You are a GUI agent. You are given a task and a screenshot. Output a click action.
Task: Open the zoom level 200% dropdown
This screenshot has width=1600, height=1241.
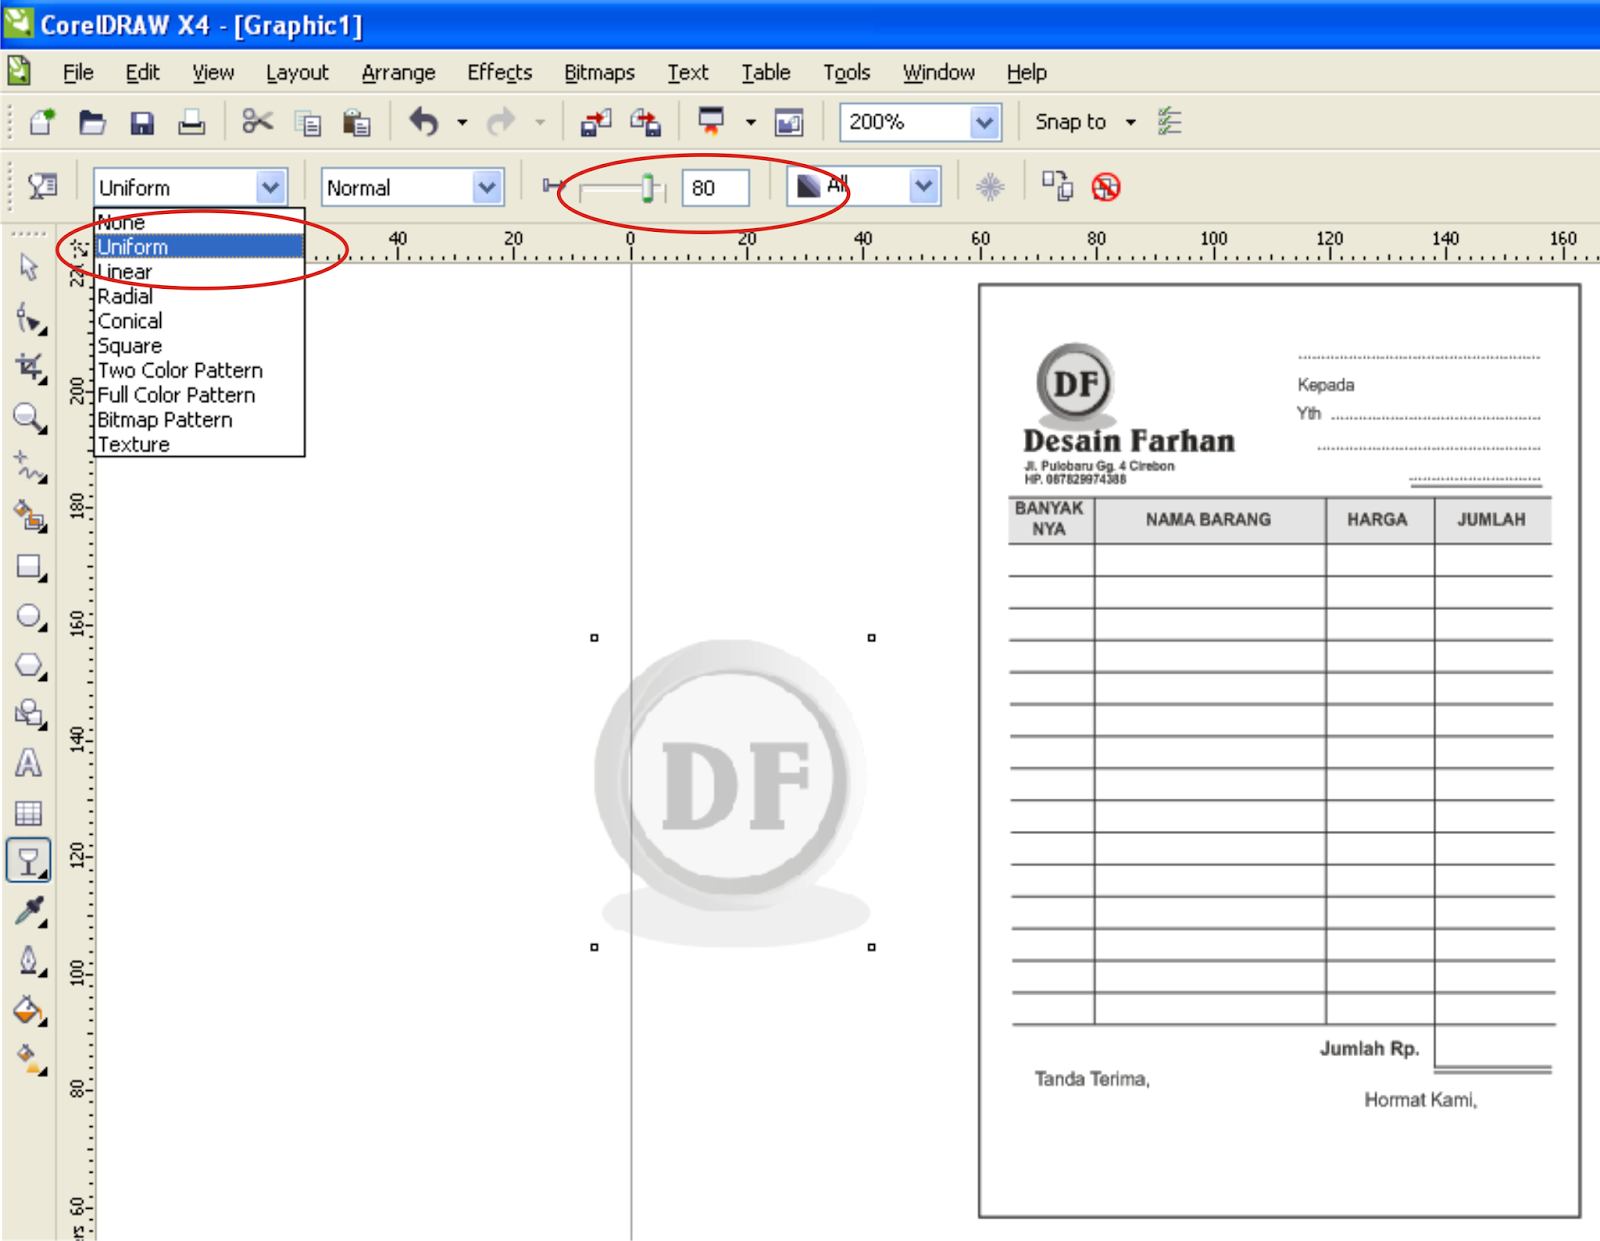[x=985, y=122]
